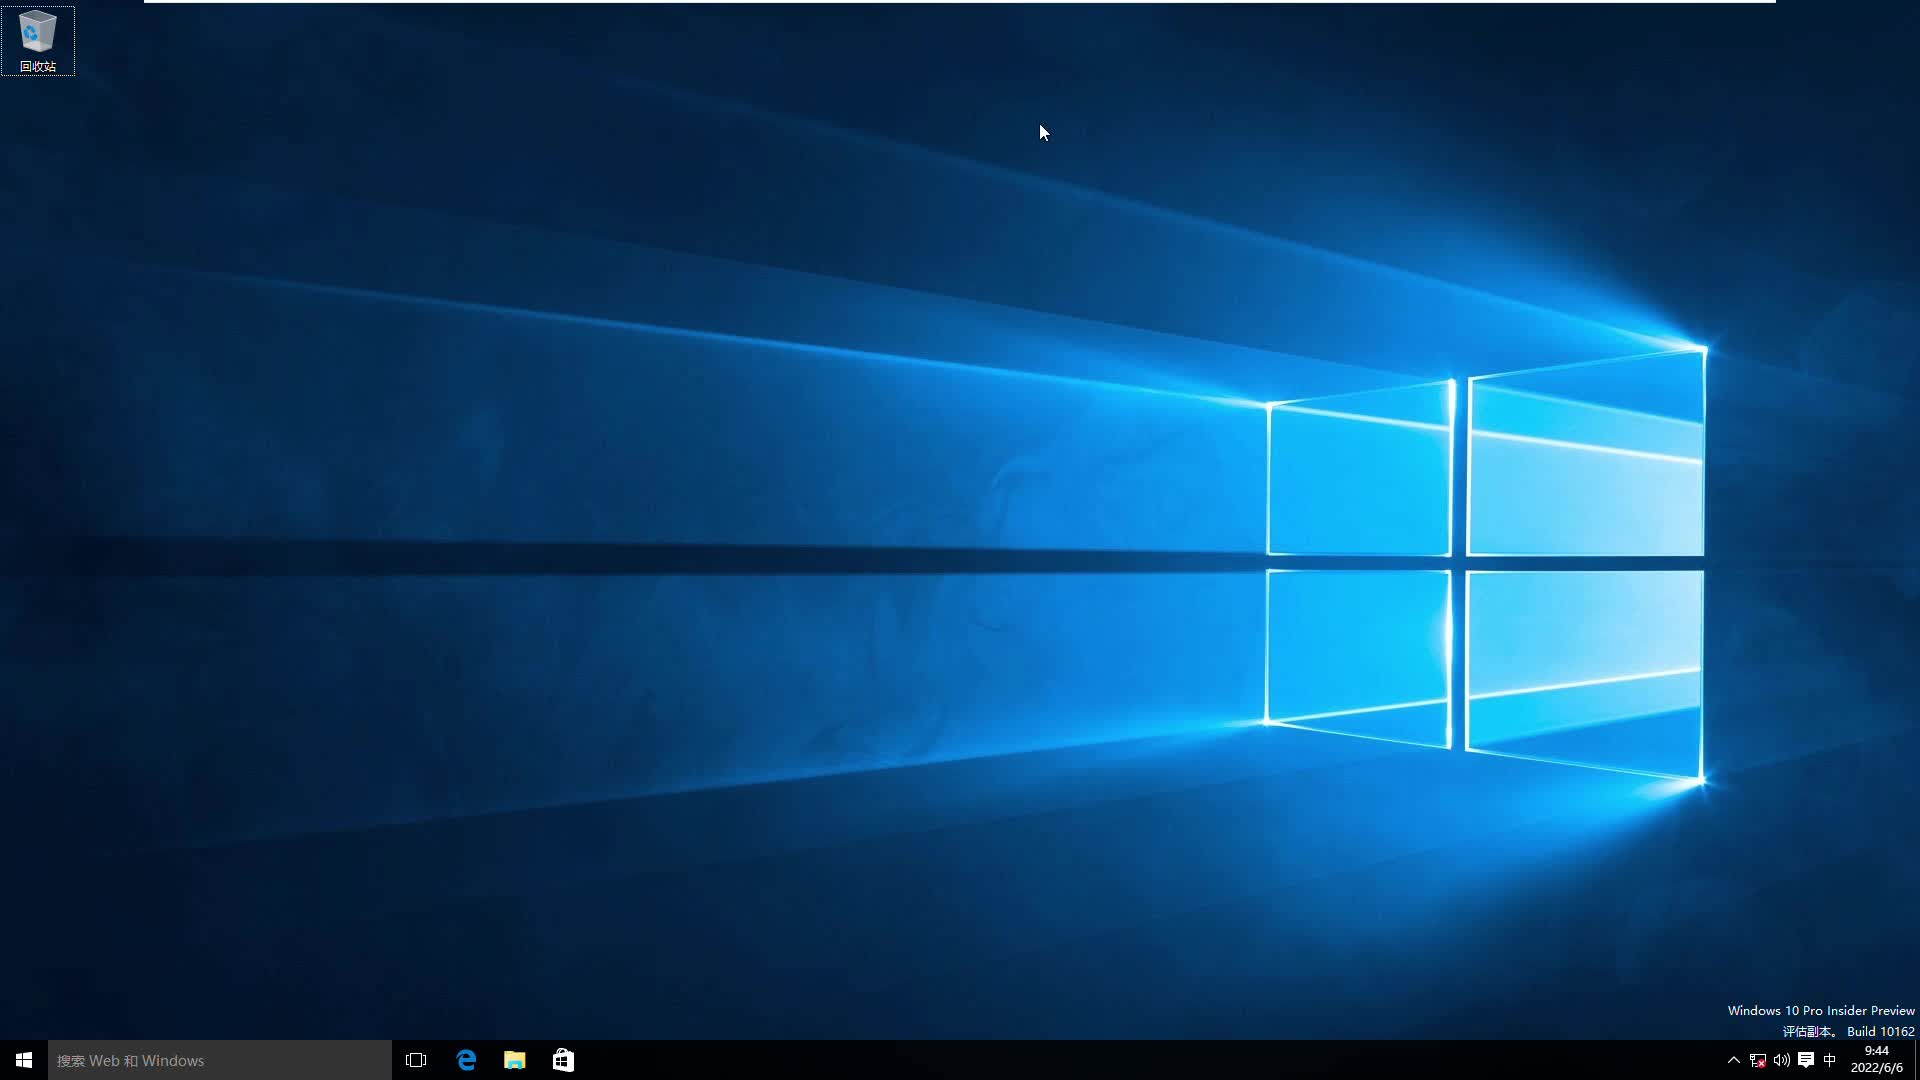
Task: Click the Start button
Action: [21, 1060]
